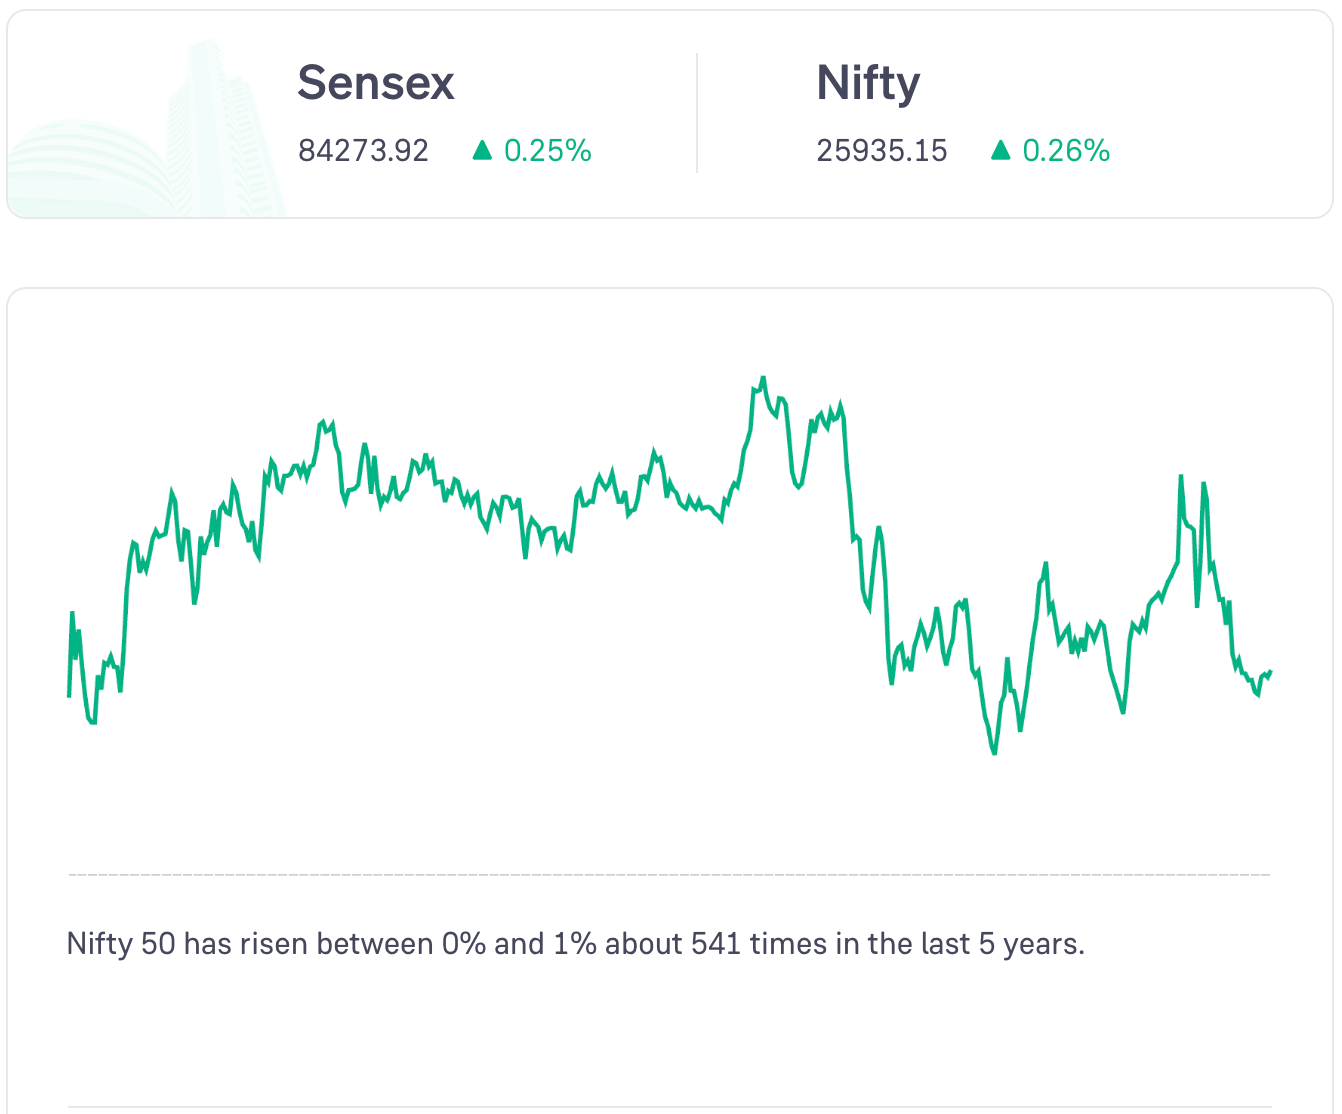Click the Sensex 0.25% change figure

(548, 151)
